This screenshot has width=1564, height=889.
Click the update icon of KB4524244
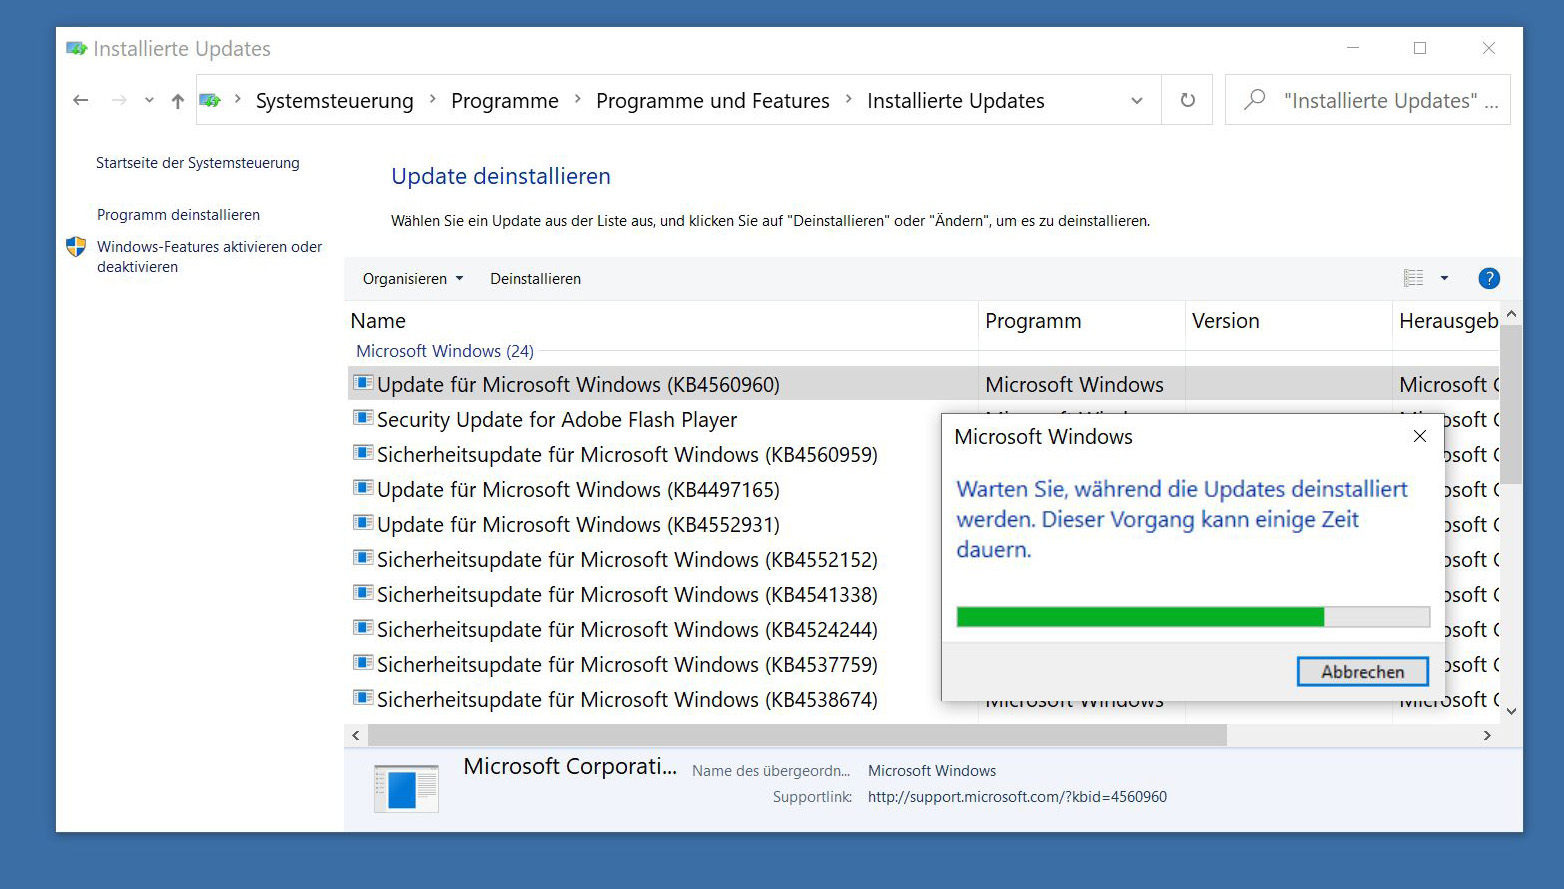tap(363, 628)
